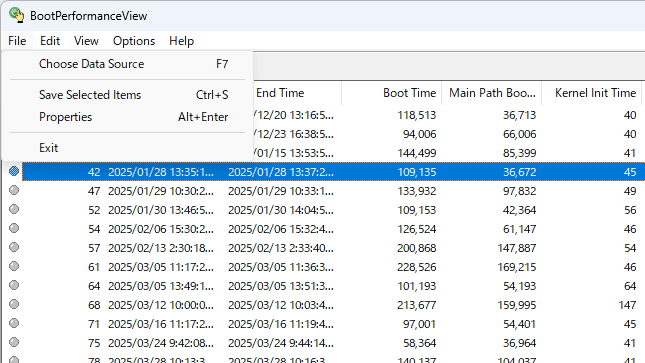The height and width of the screenshot is (363, 645).
Task: Select start time 2025/01/29 10:30:2...
Action: coord(161,191)
